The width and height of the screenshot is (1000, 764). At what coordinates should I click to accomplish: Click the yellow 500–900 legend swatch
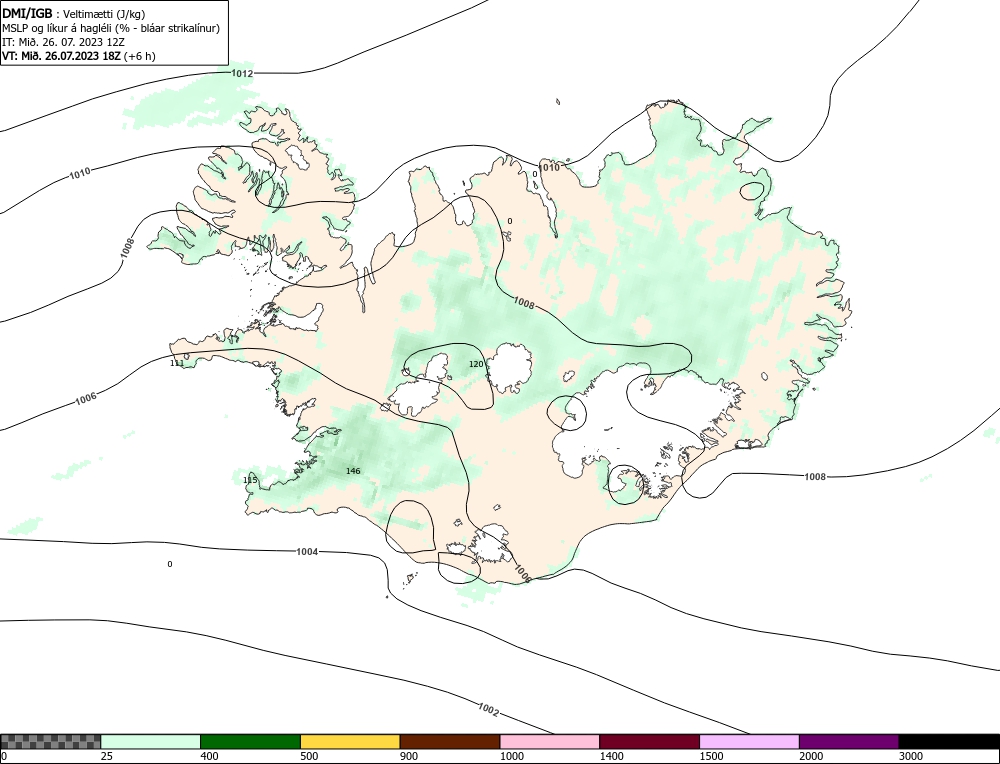click(x=350, y=741)
